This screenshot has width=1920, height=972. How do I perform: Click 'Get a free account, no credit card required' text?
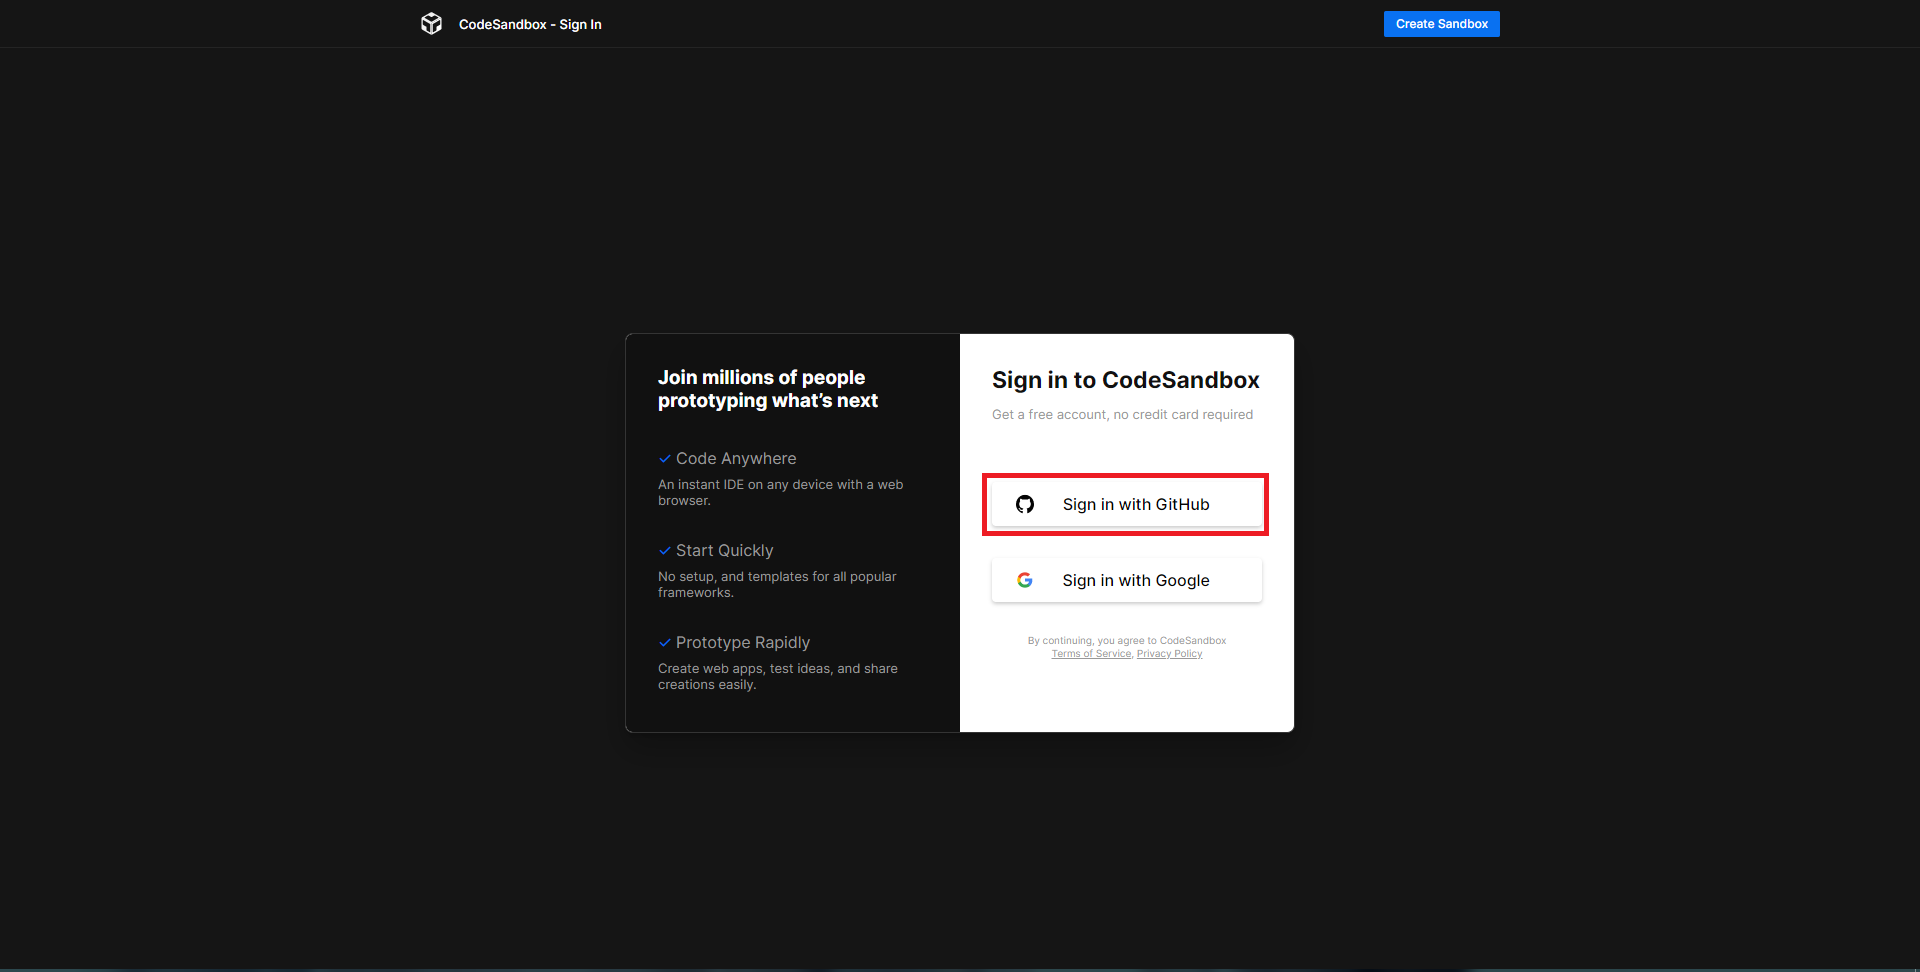1122,414
